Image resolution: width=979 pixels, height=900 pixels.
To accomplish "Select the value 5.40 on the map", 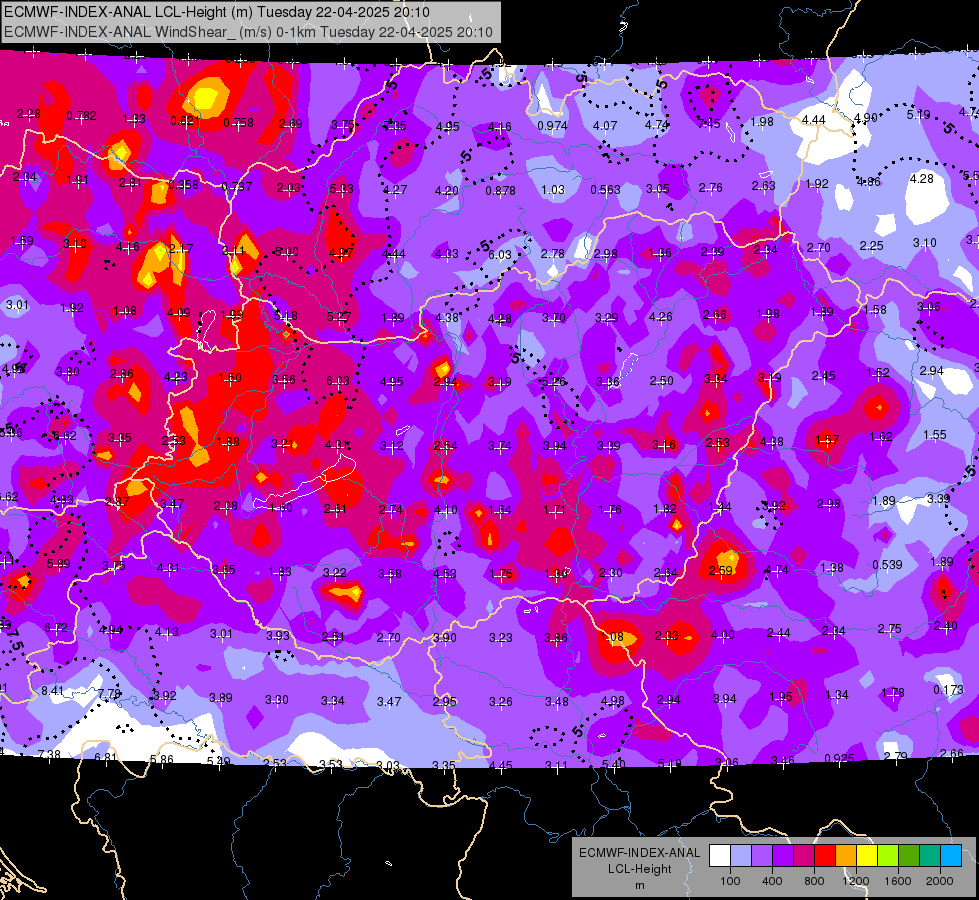I will point(613,764).
